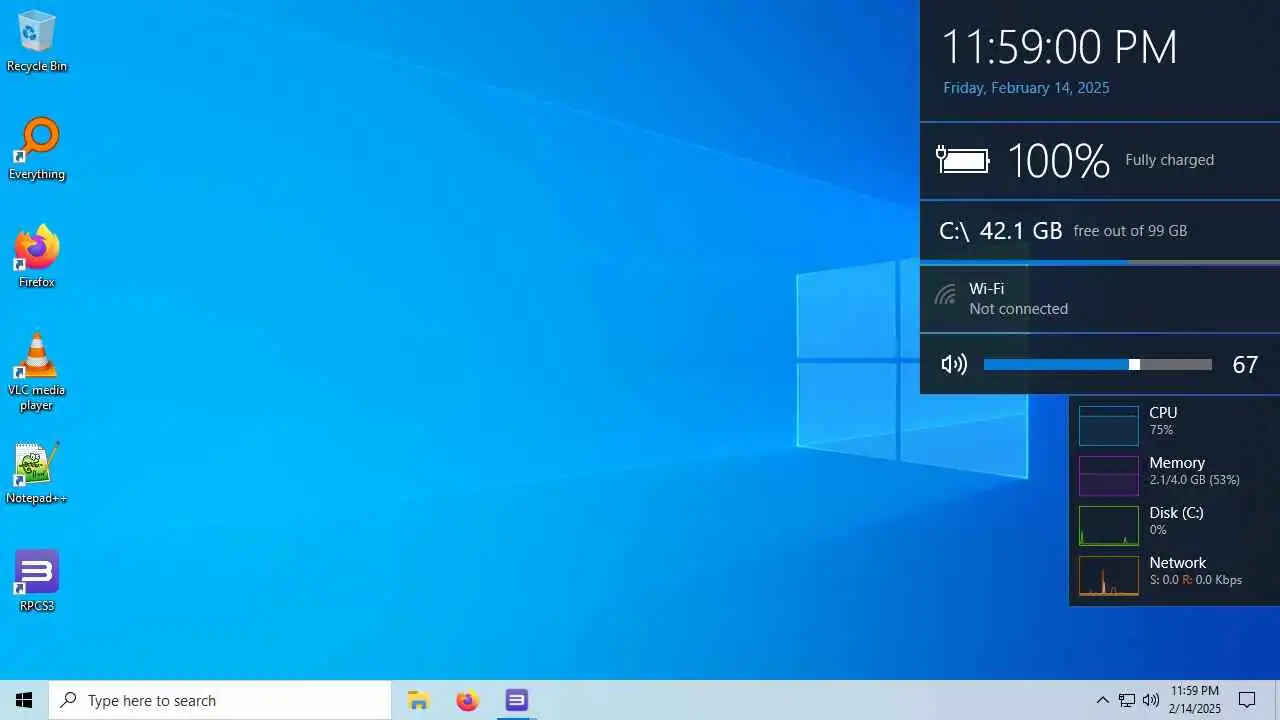
Task: Open File Explorer from the taskbar
Action: (x=418, y=700)
